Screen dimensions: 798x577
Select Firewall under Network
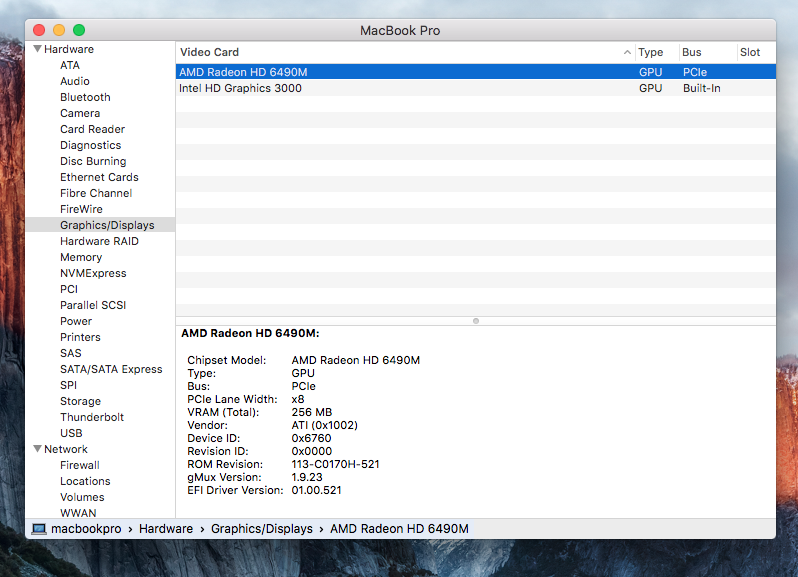pyautogui.click(x=80, y=465)
